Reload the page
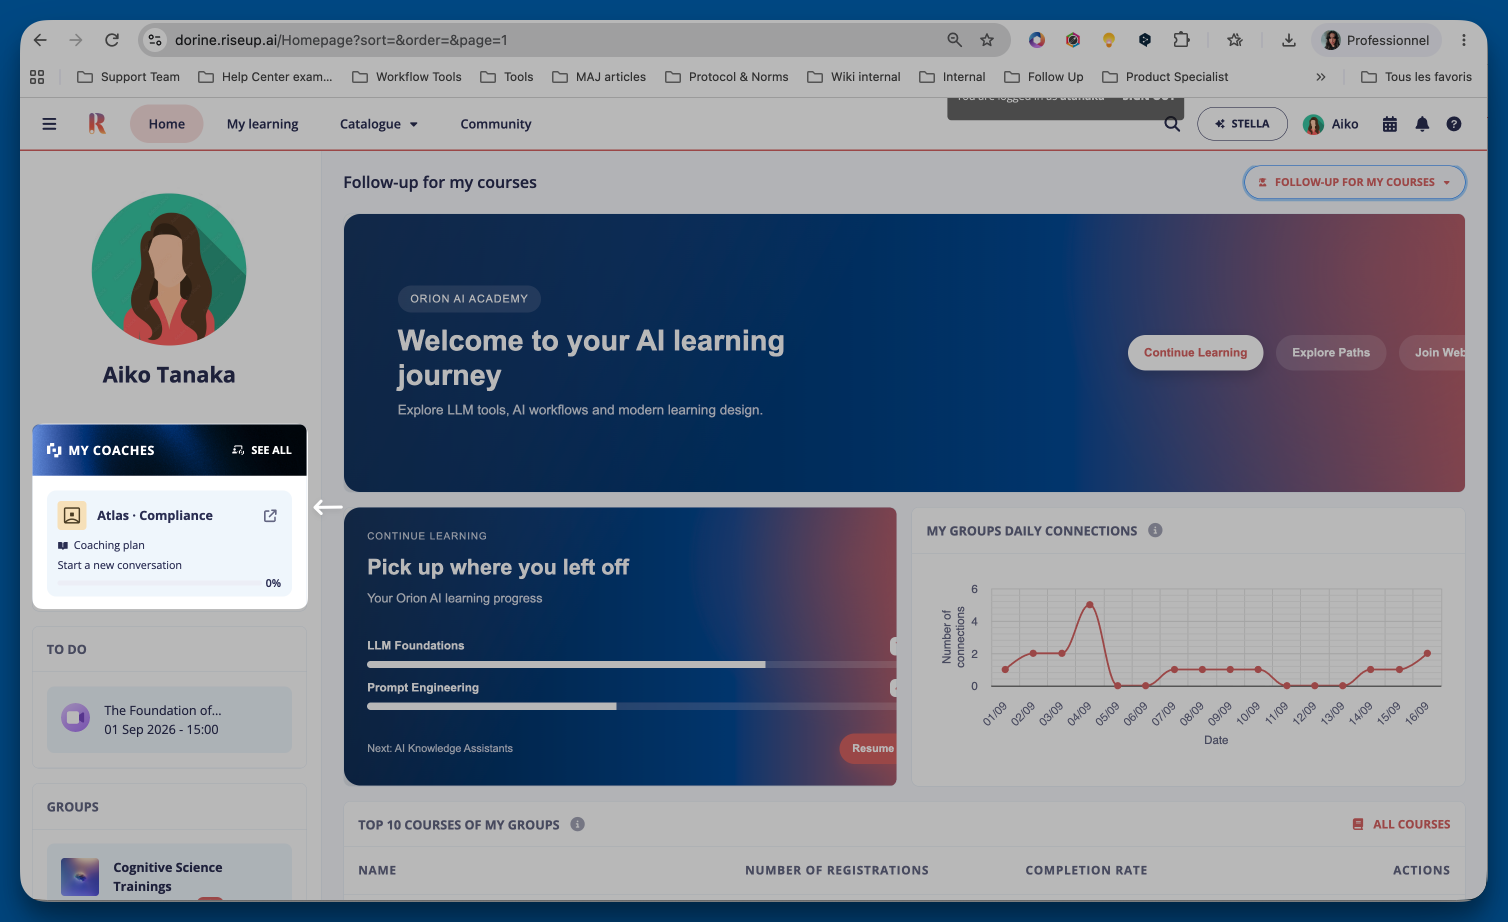Image resolution: width=1508 pixels, height=922 pixels. point(112,40)
